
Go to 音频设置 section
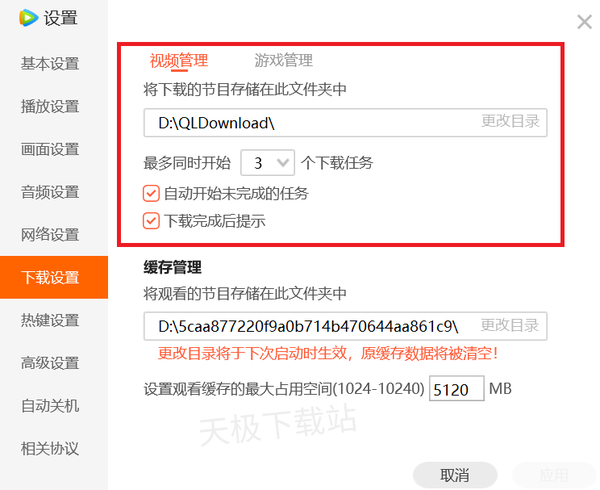50,193
